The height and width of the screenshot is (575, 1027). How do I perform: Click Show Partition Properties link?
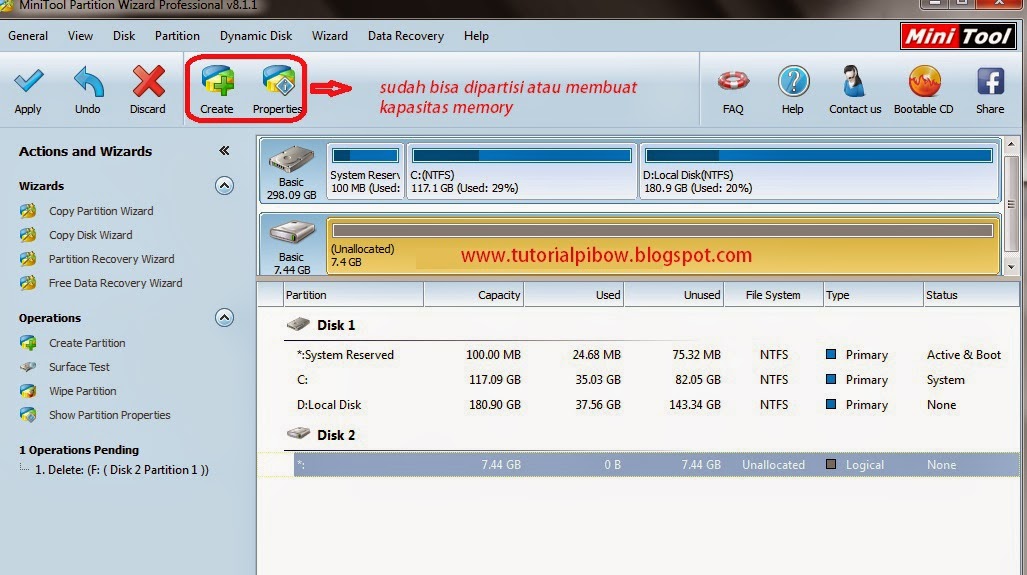(109, 415)
